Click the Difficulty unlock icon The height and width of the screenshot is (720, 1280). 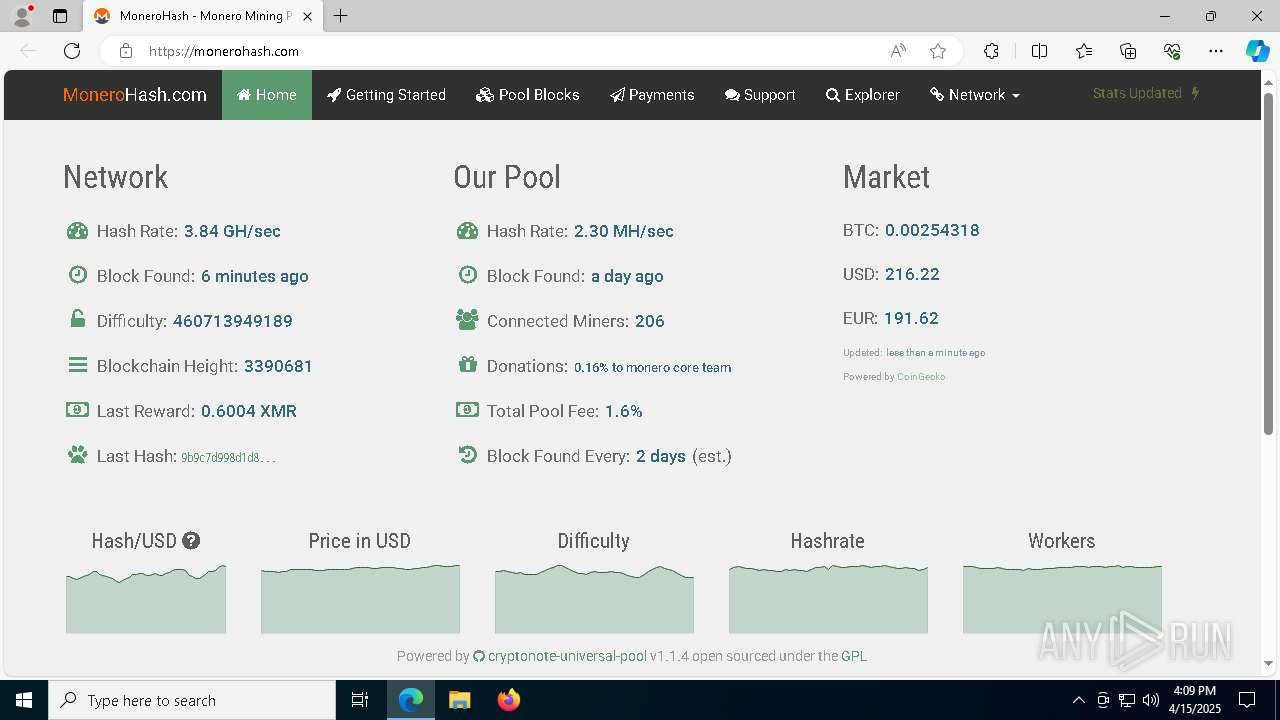click(77, 319)
